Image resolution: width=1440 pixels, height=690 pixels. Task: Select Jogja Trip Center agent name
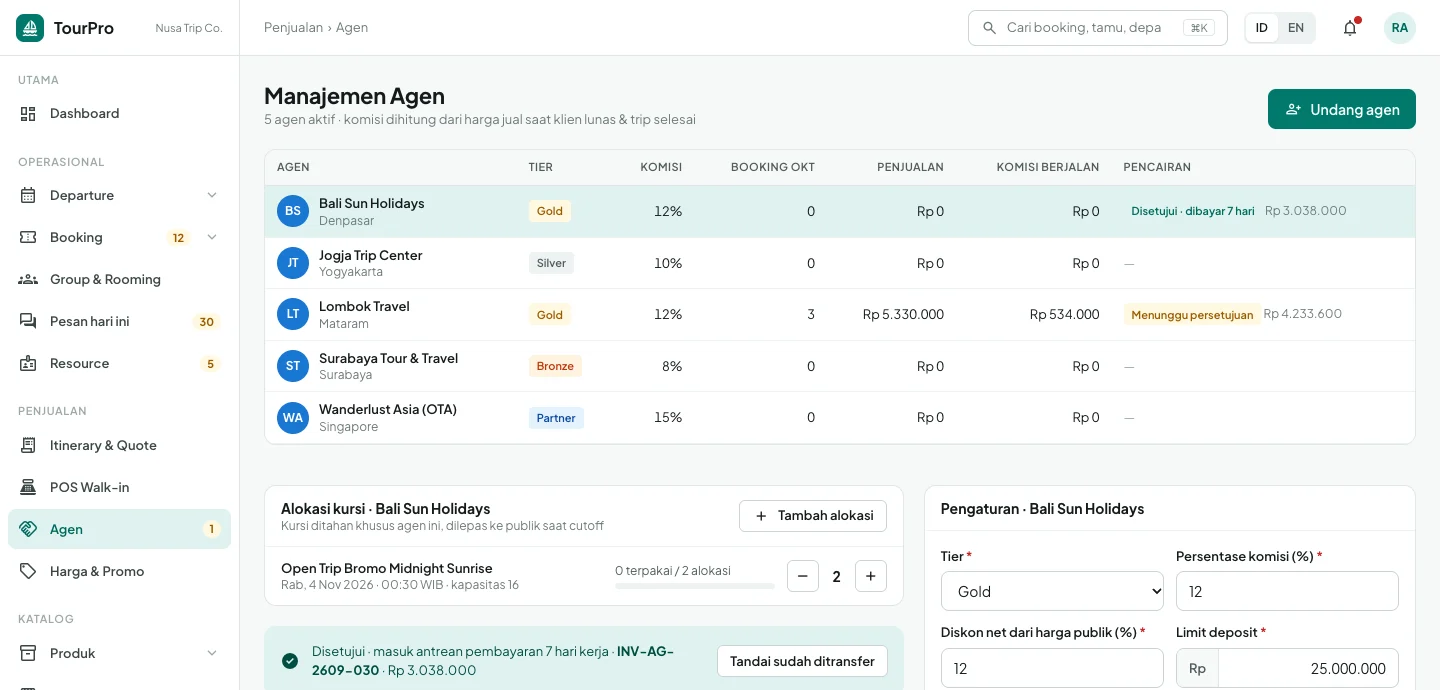click(x=371, y=255)
